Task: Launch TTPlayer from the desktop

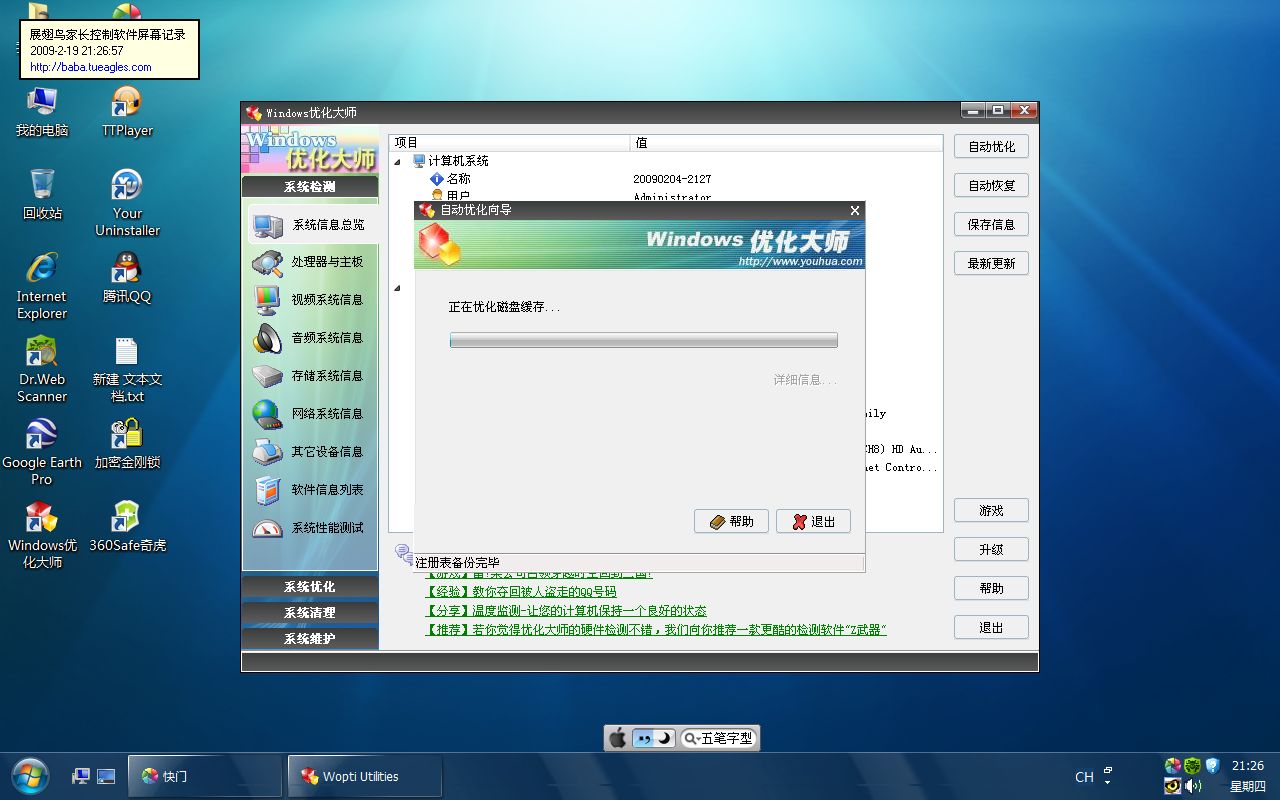Action: pos(127,112)
